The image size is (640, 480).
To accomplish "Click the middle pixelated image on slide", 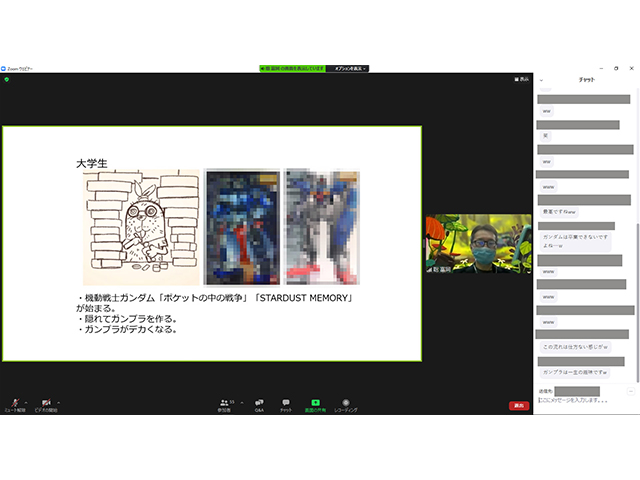I will coord(242,227).
